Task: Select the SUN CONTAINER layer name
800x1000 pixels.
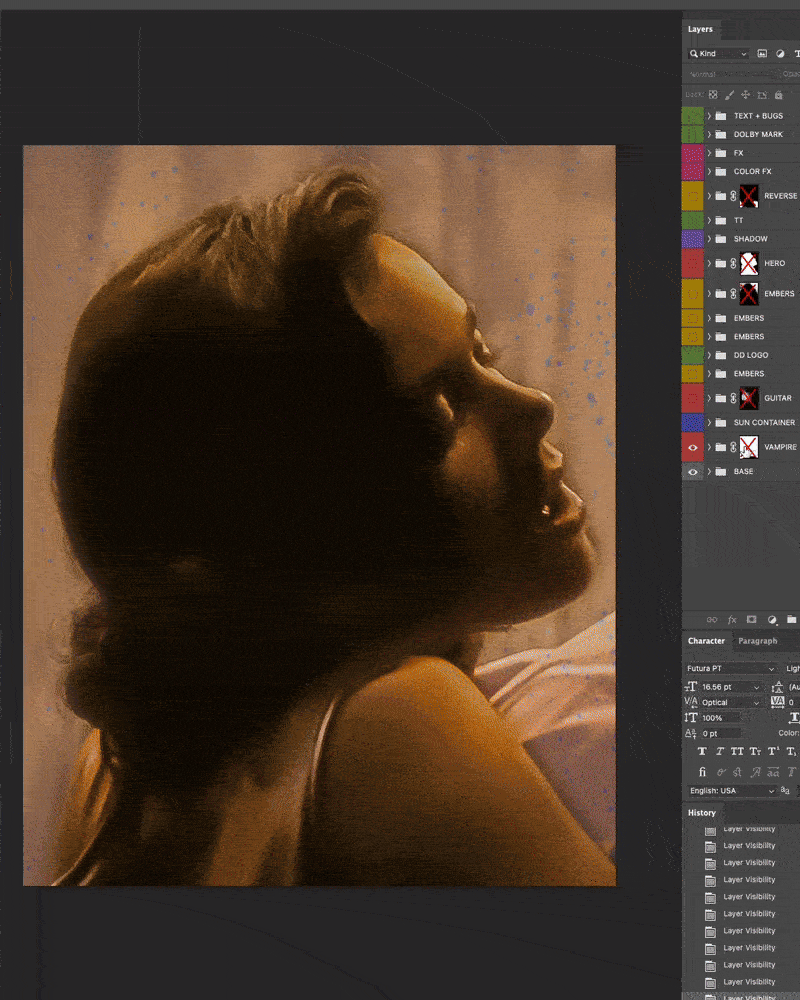Action: (764, 423)
